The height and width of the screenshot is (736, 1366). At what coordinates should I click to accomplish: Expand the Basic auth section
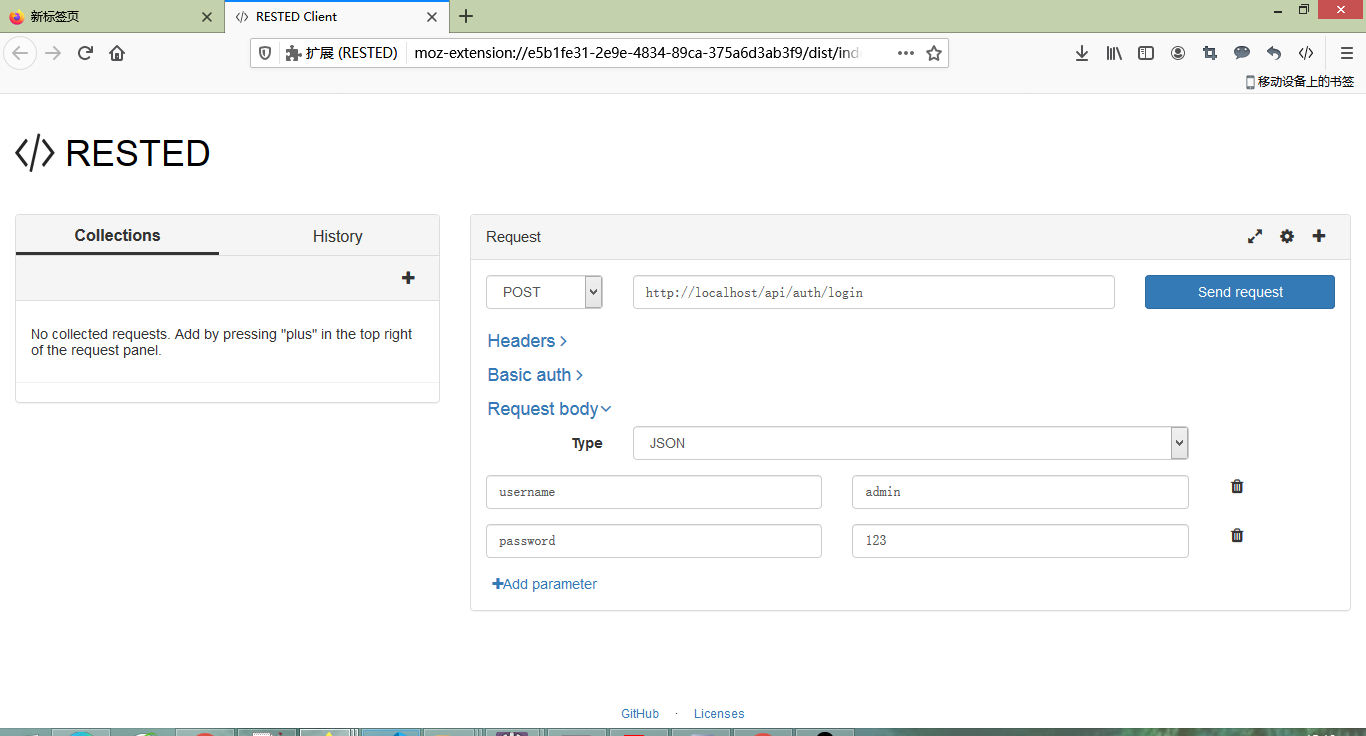click(535, 375)
